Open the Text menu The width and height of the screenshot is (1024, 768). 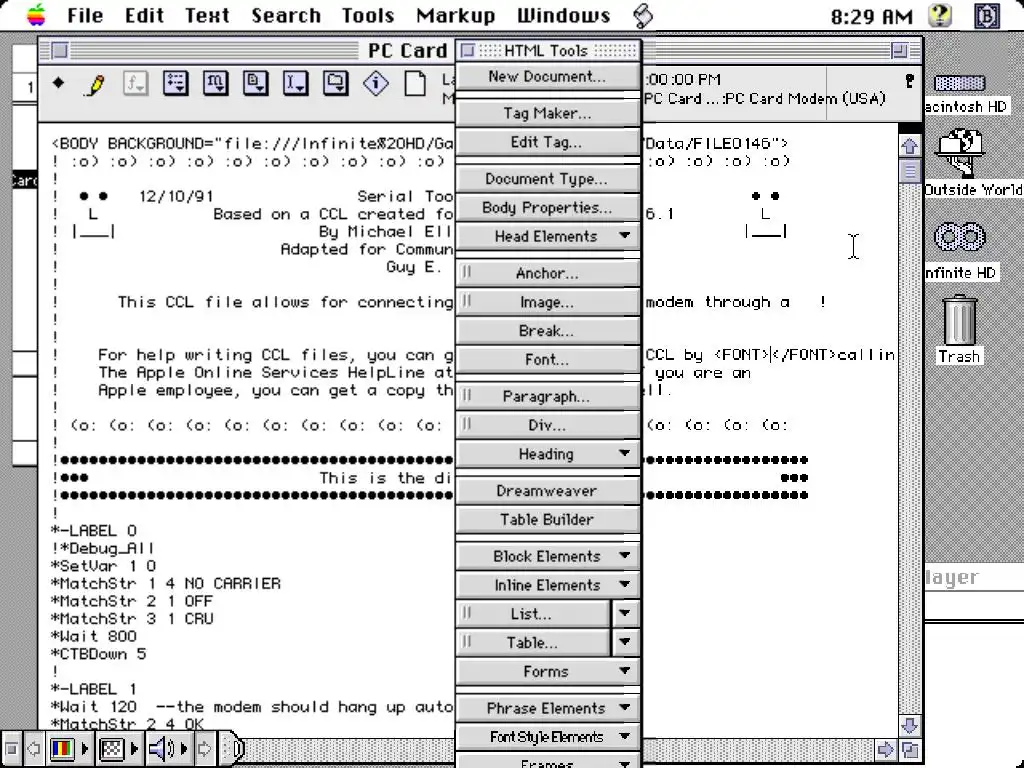point(207,15)
